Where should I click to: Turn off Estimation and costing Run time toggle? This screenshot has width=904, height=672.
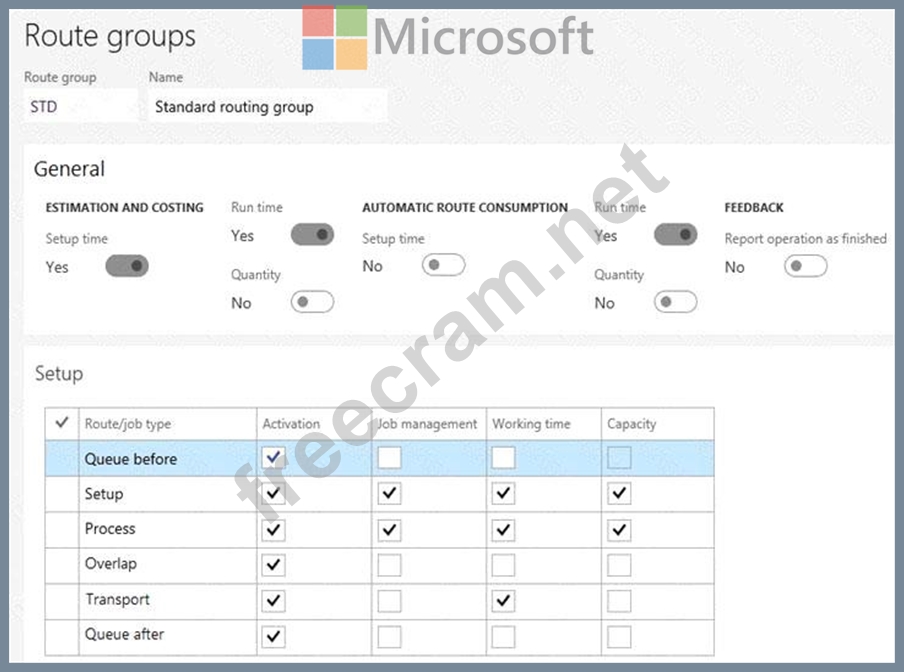click(x=312, y=235)
